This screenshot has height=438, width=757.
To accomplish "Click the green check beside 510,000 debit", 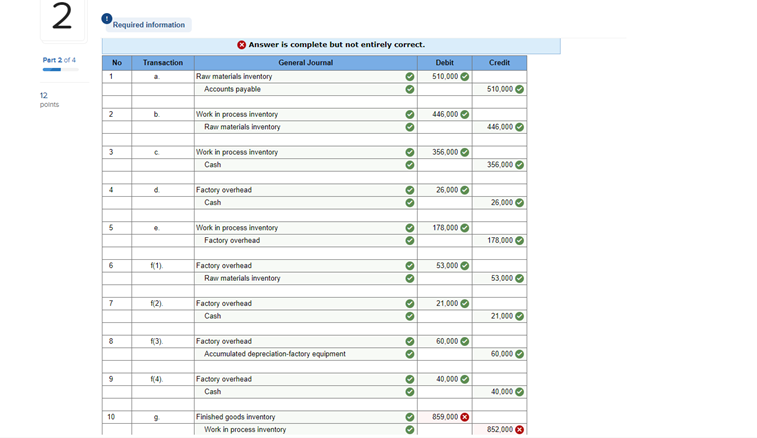I will (x=464, y=77).
